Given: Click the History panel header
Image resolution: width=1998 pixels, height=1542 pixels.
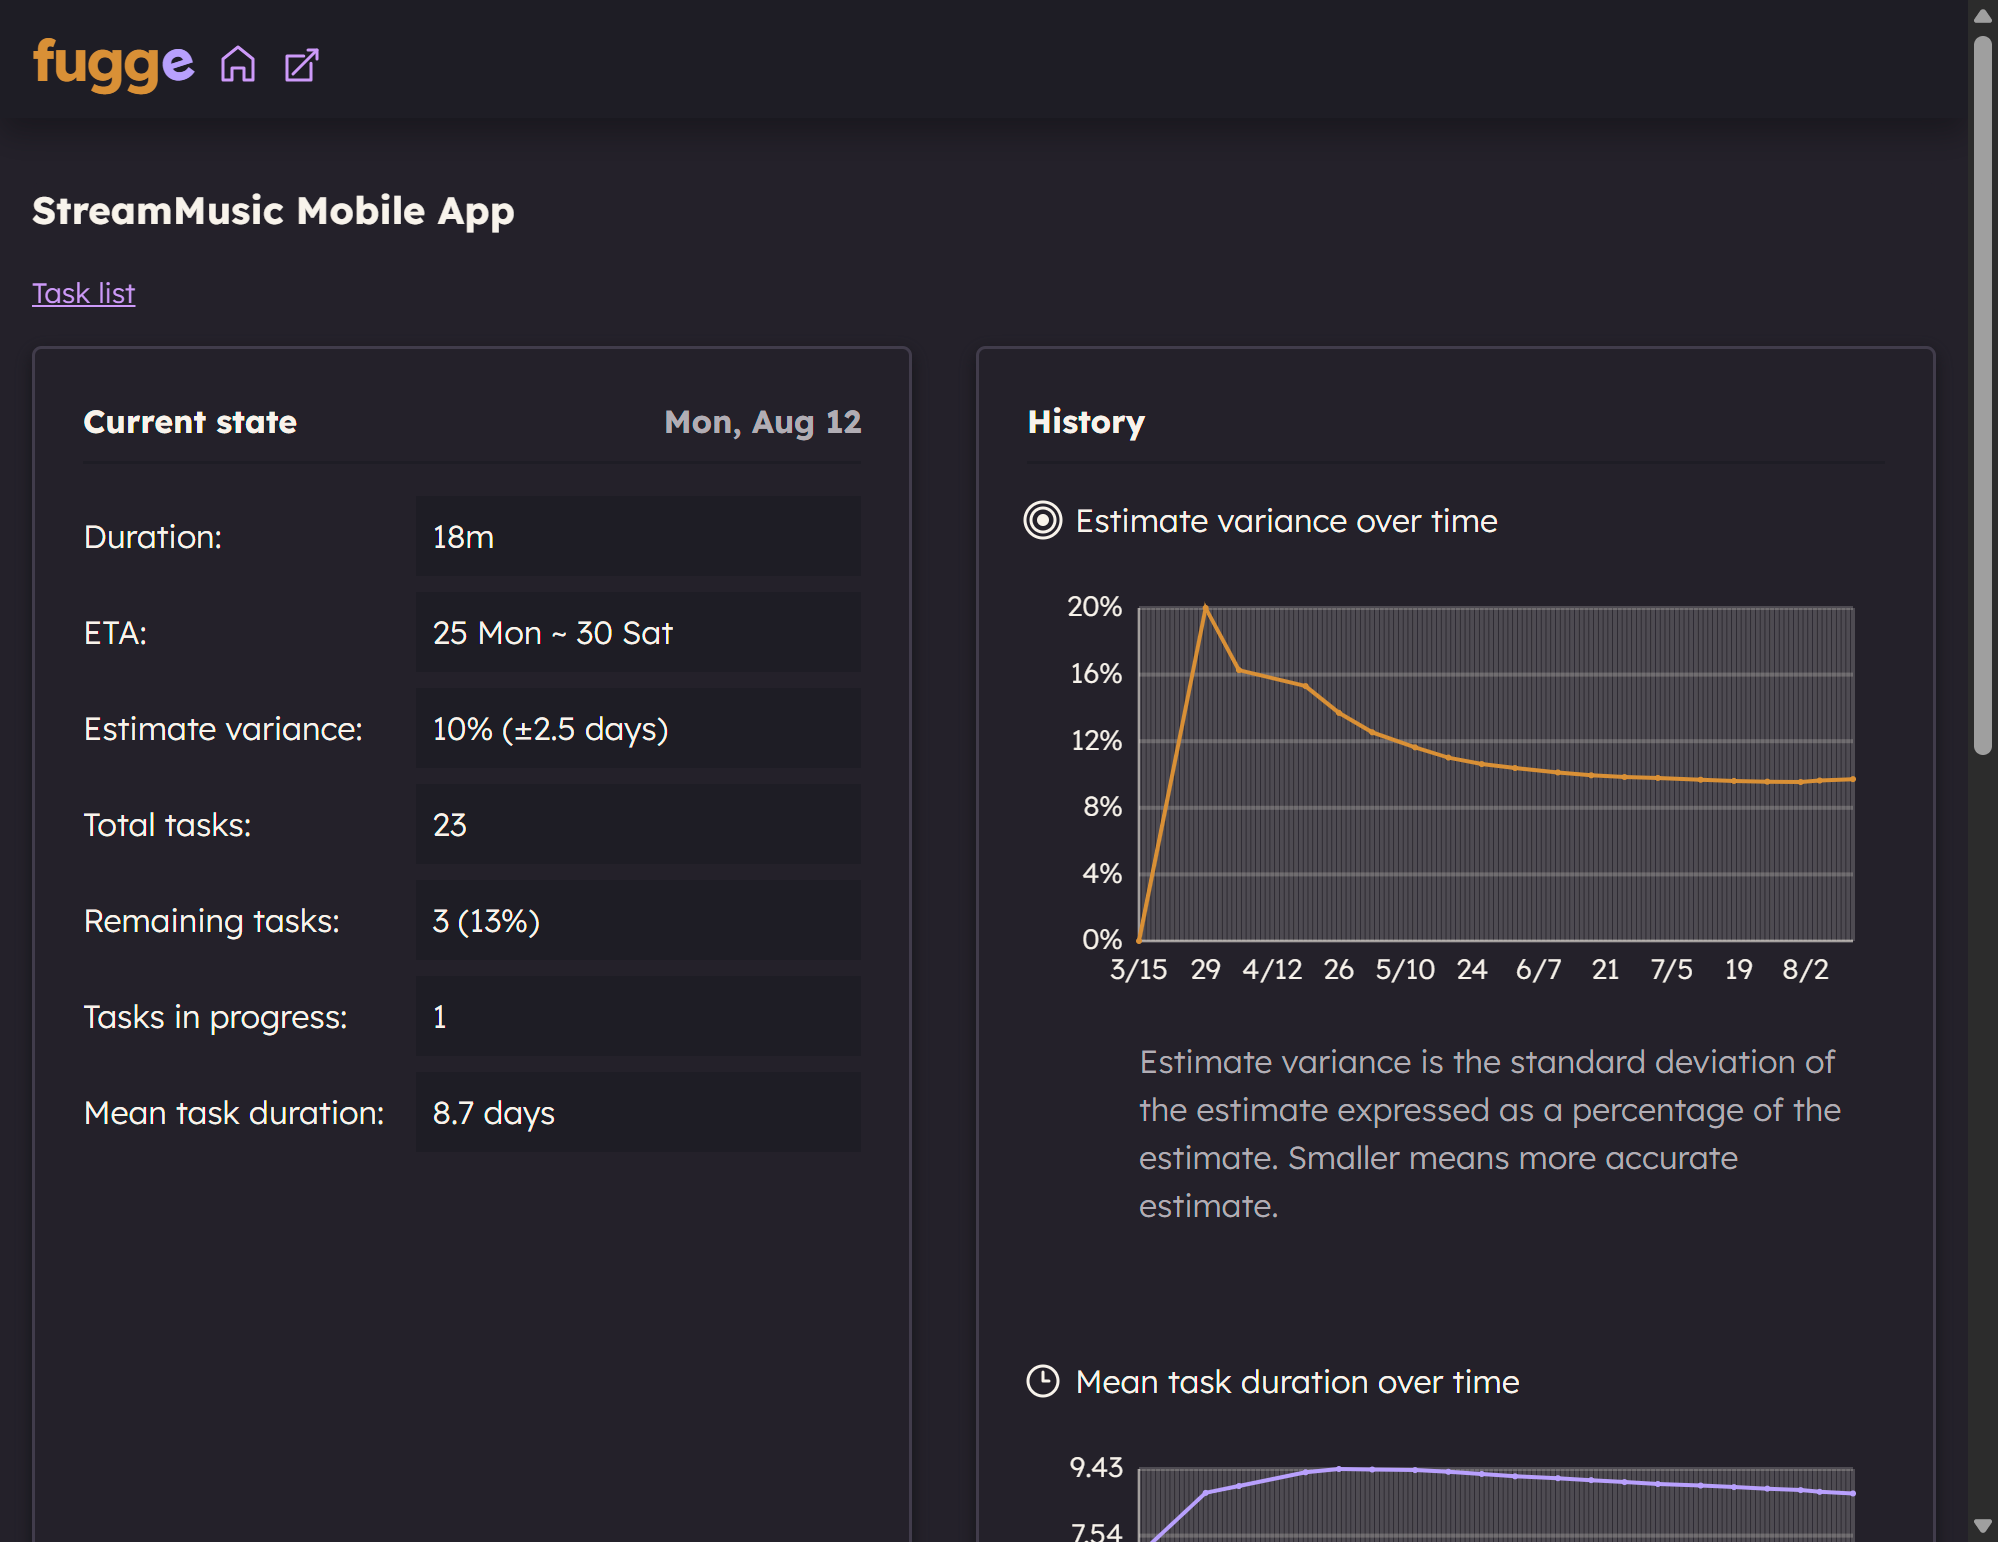Looking at the screenshot, I should 1085,422.
